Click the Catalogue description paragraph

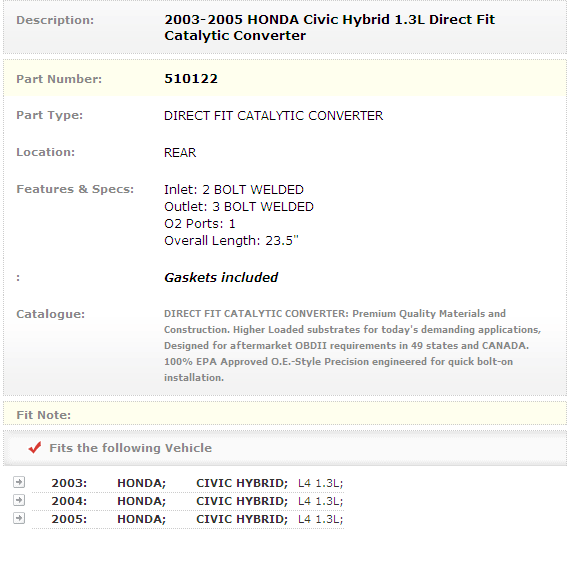coord(352,345)
